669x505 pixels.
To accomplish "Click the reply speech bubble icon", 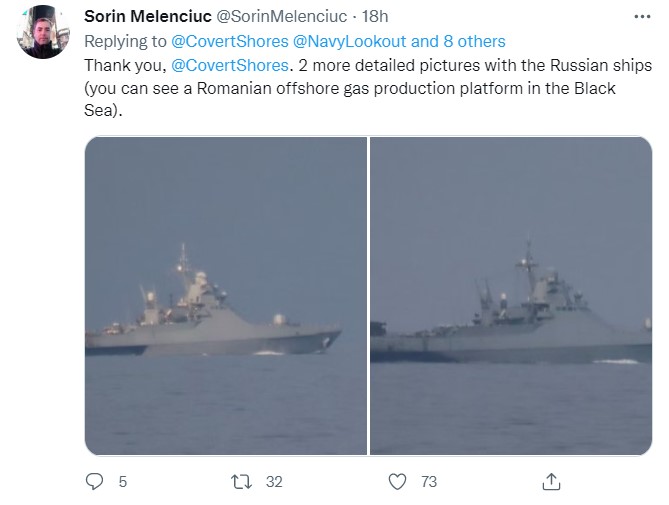I will [95, 481].
